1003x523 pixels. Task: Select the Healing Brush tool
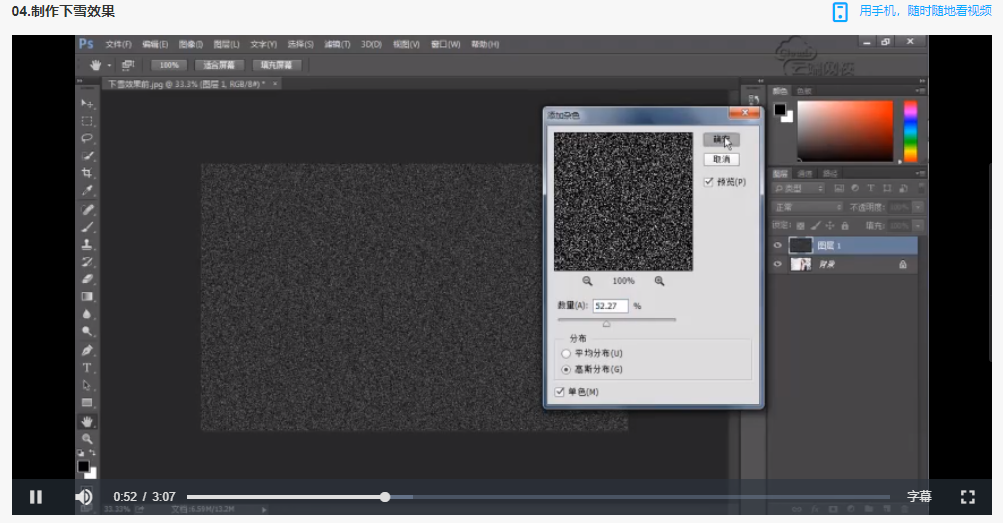click(87, 210)
